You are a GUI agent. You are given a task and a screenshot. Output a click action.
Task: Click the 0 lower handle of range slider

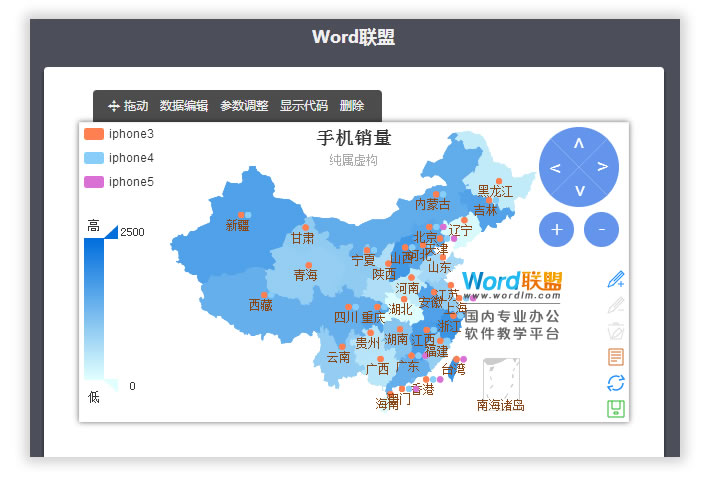(x=111, y=386)
